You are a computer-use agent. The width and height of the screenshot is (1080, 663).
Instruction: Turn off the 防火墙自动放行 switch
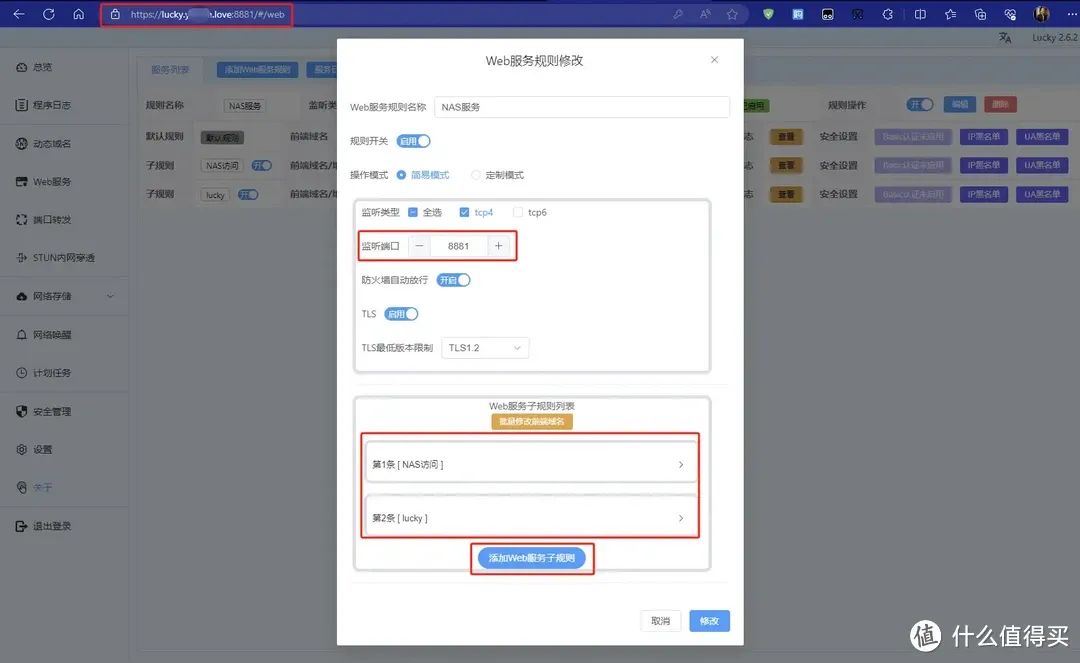click(453, 280)
